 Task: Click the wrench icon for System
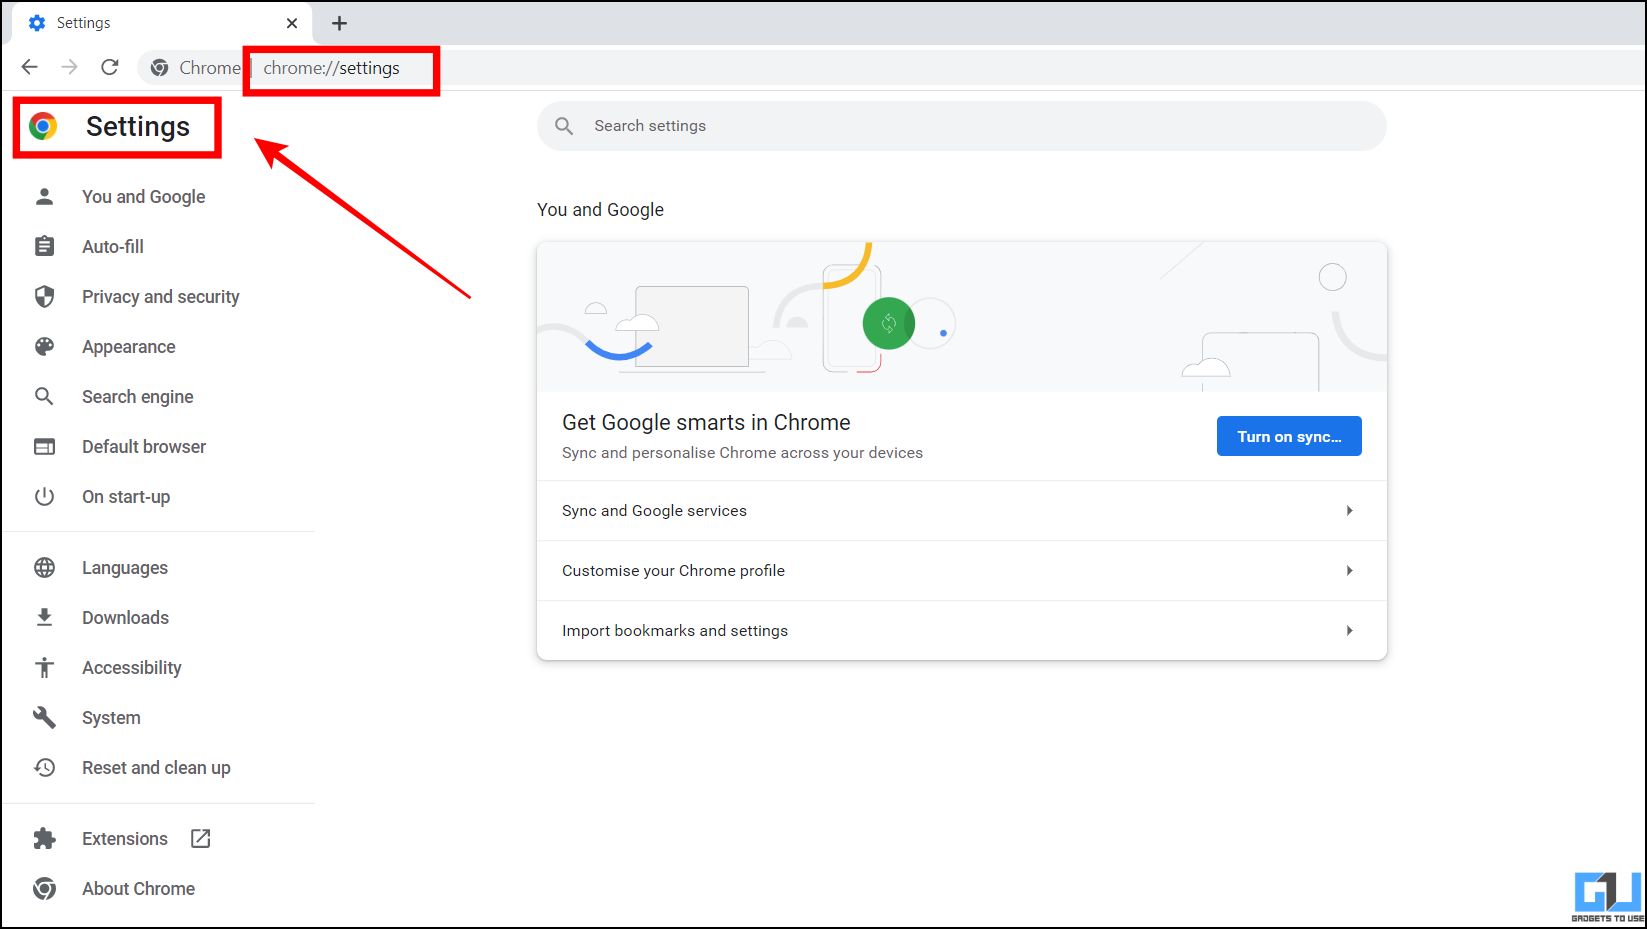44,718
